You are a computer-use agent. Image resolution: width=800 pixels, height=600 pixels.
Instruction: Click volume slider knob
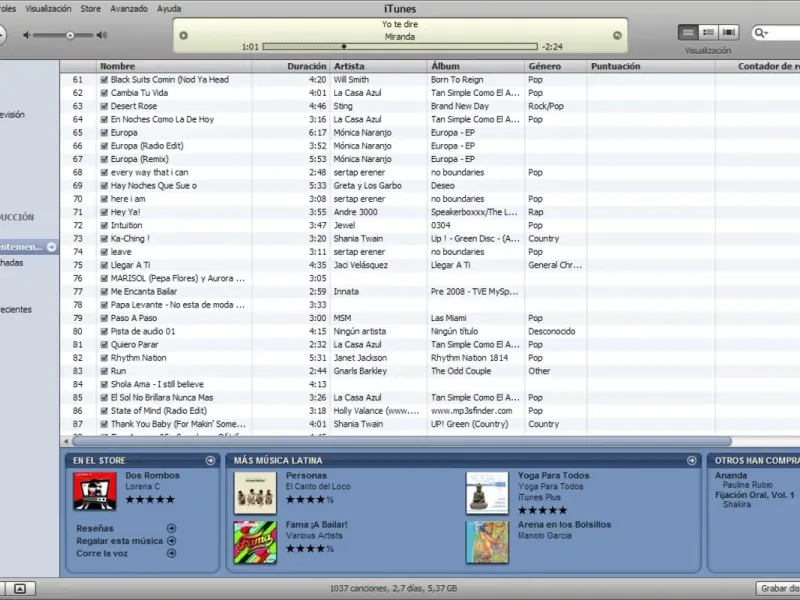(70, 35)
